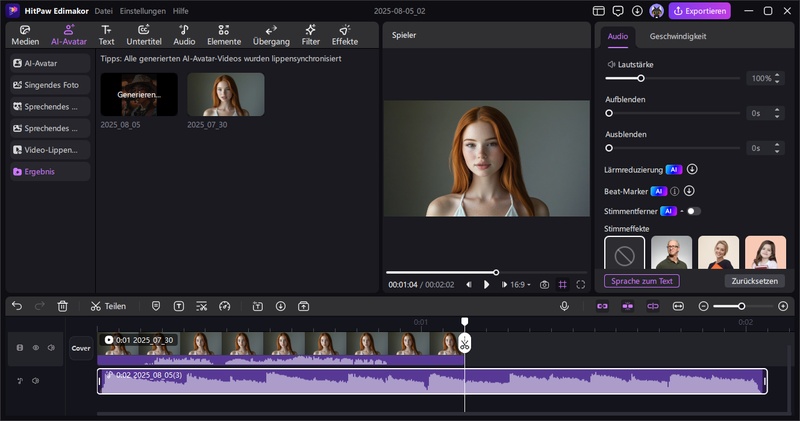Select the bald man voice effect

pos(671,253)
